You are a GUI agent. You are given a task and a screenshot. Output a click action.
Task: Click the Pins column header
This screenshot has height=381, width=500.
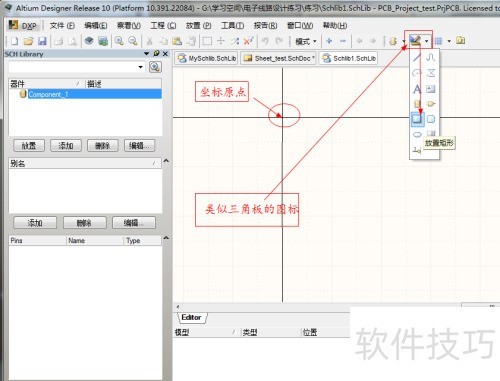point(37,240)
